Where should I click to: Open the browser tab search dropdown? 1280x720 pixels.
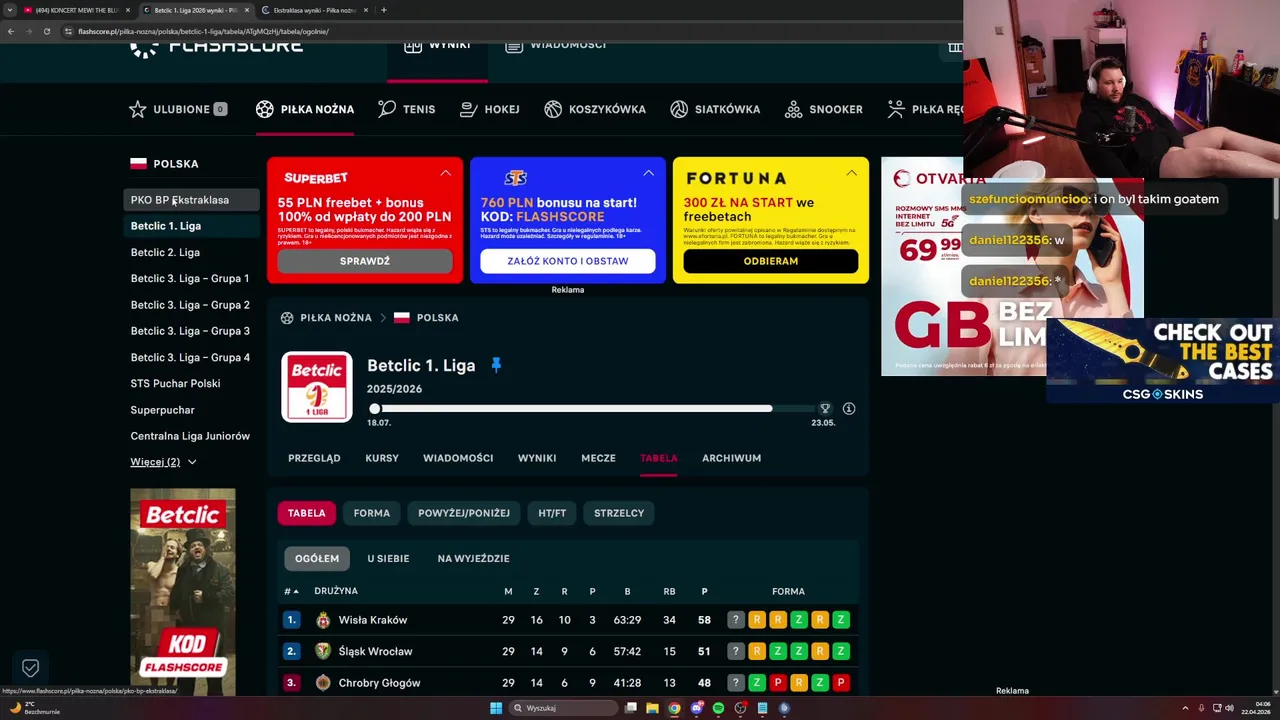pyautogui.click(x=10, y=10)
